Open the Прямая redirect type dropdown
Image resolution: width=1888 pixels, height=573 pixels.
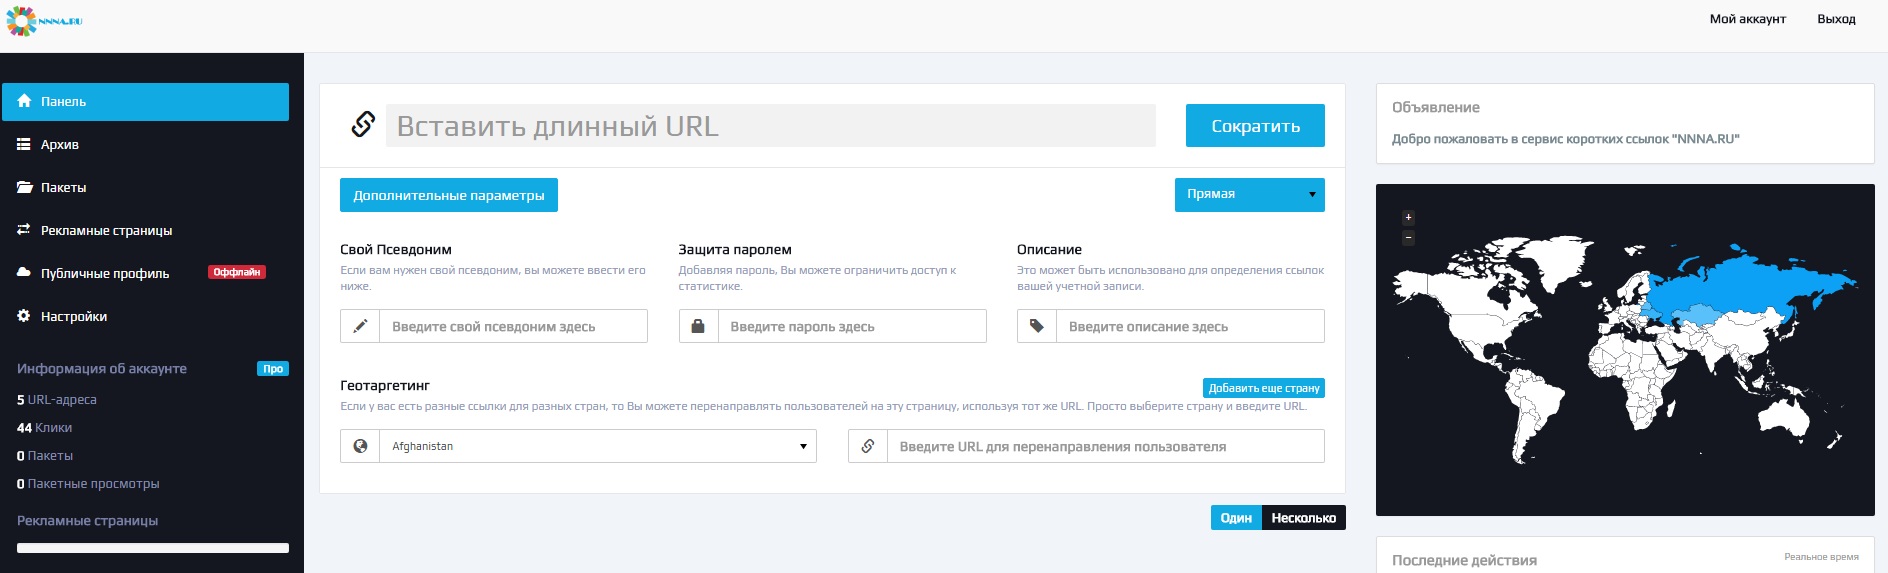1249,195
